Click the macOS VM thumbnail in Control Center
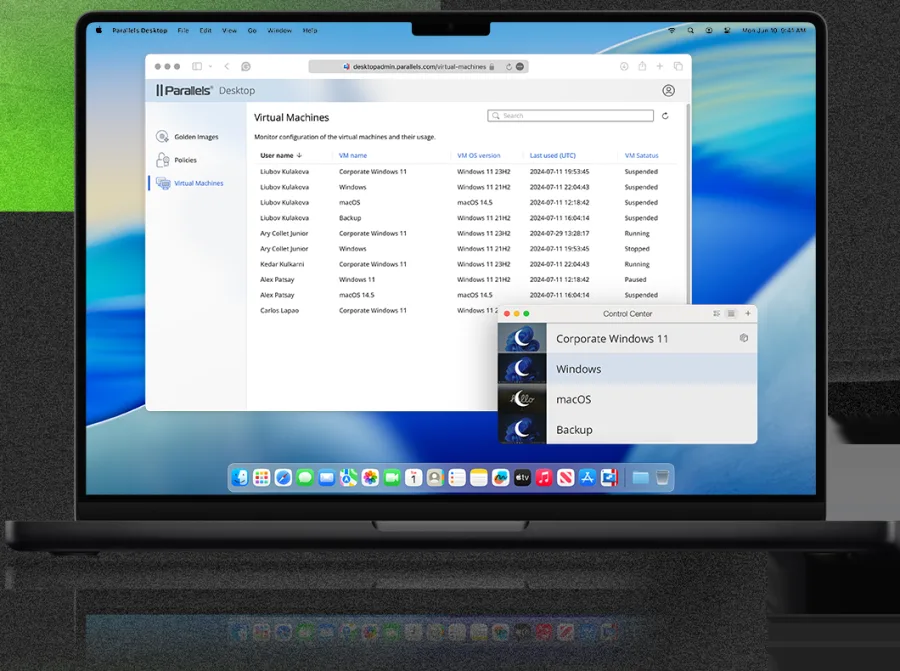The image size is (900, 671). point(522,400)
